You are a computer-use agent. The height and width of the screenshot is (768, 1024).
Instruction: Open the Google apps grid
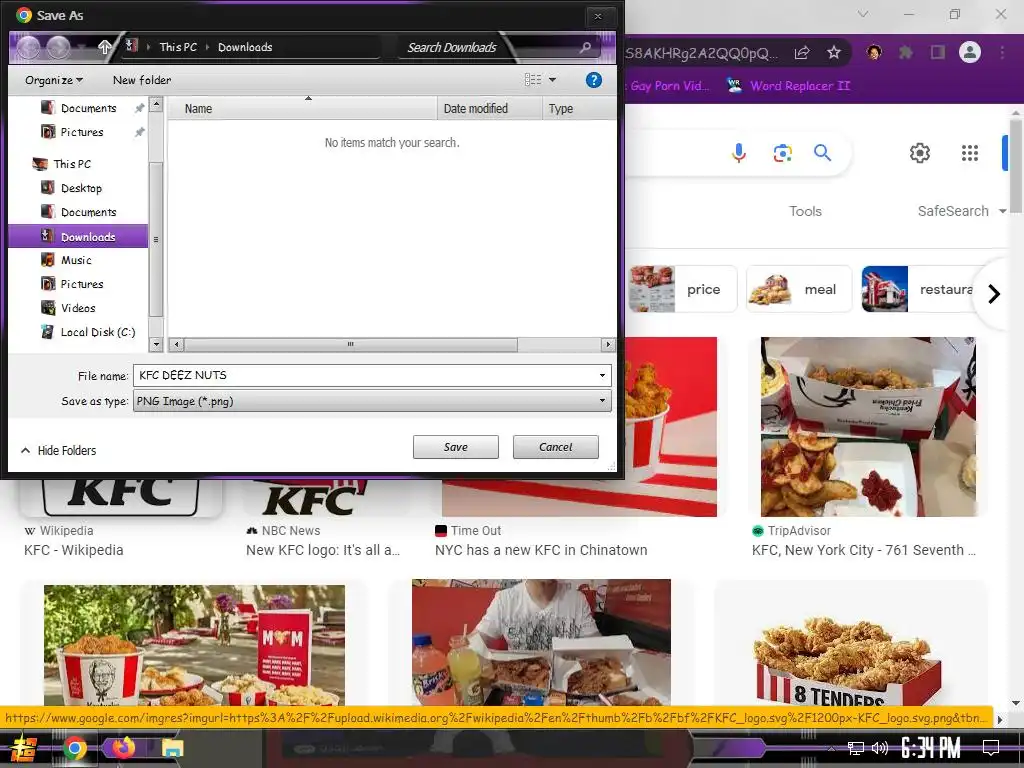(x=970, y=153)
